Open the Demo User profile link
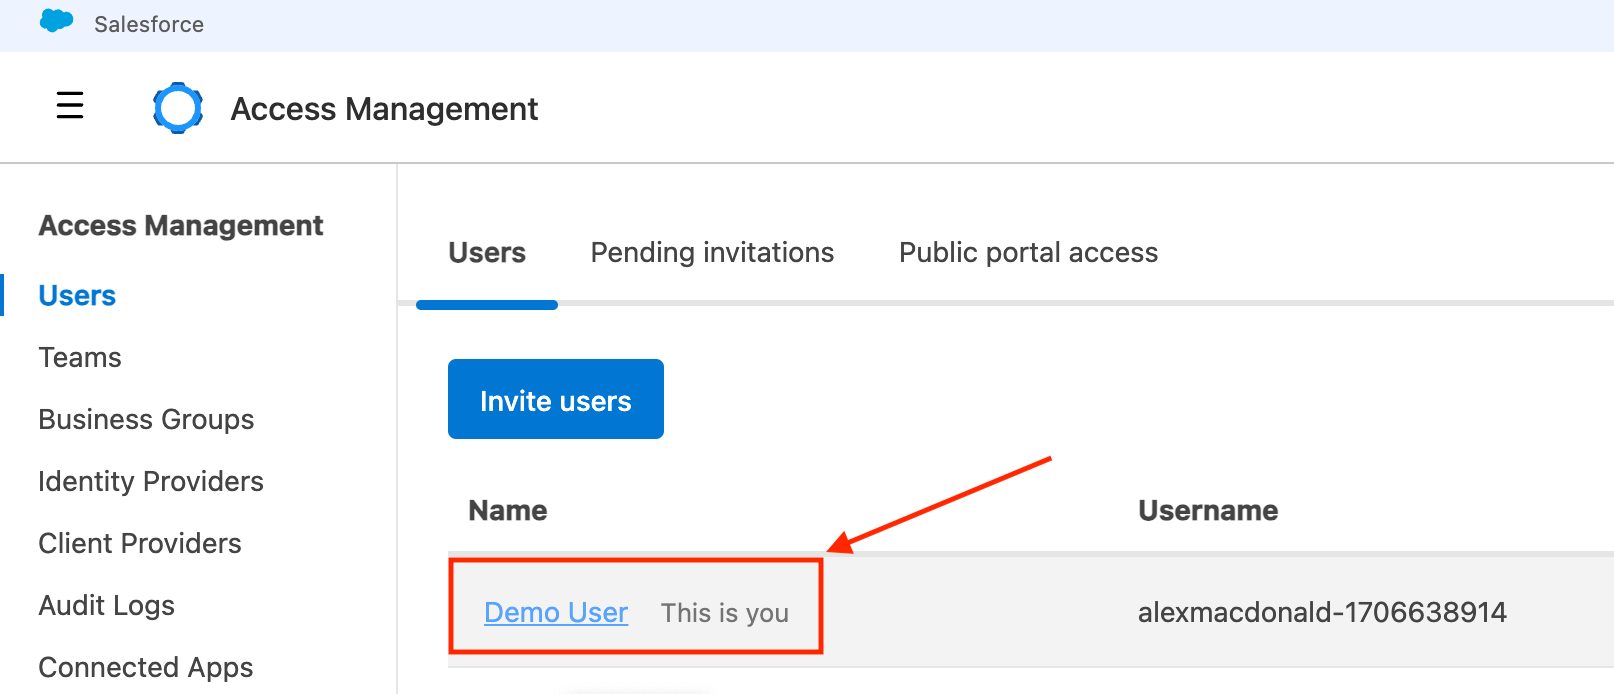Screen dimensions: 1614x694 coord(556,613)
